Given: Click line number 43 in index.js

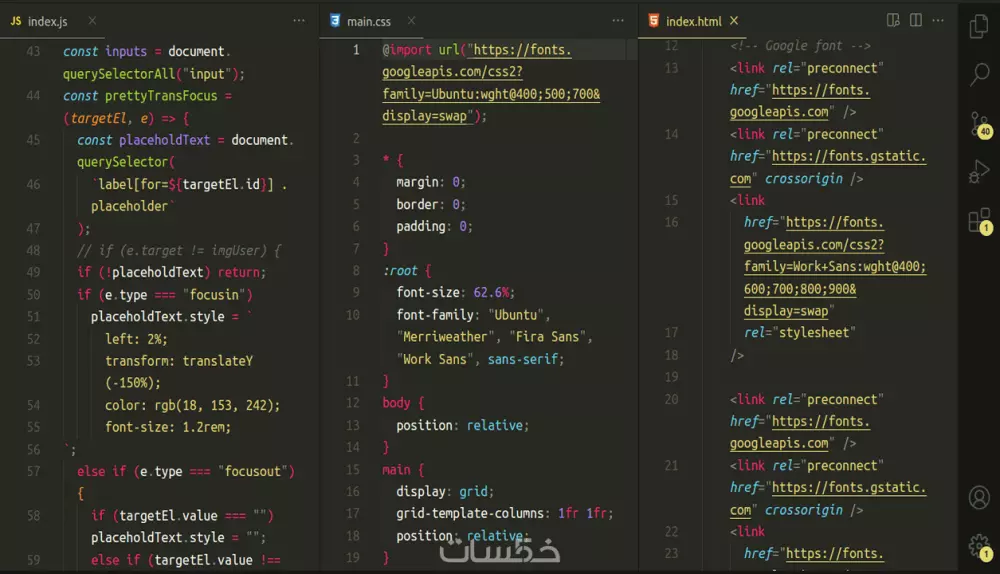Looking at the screenshot, I should (33, 51).
